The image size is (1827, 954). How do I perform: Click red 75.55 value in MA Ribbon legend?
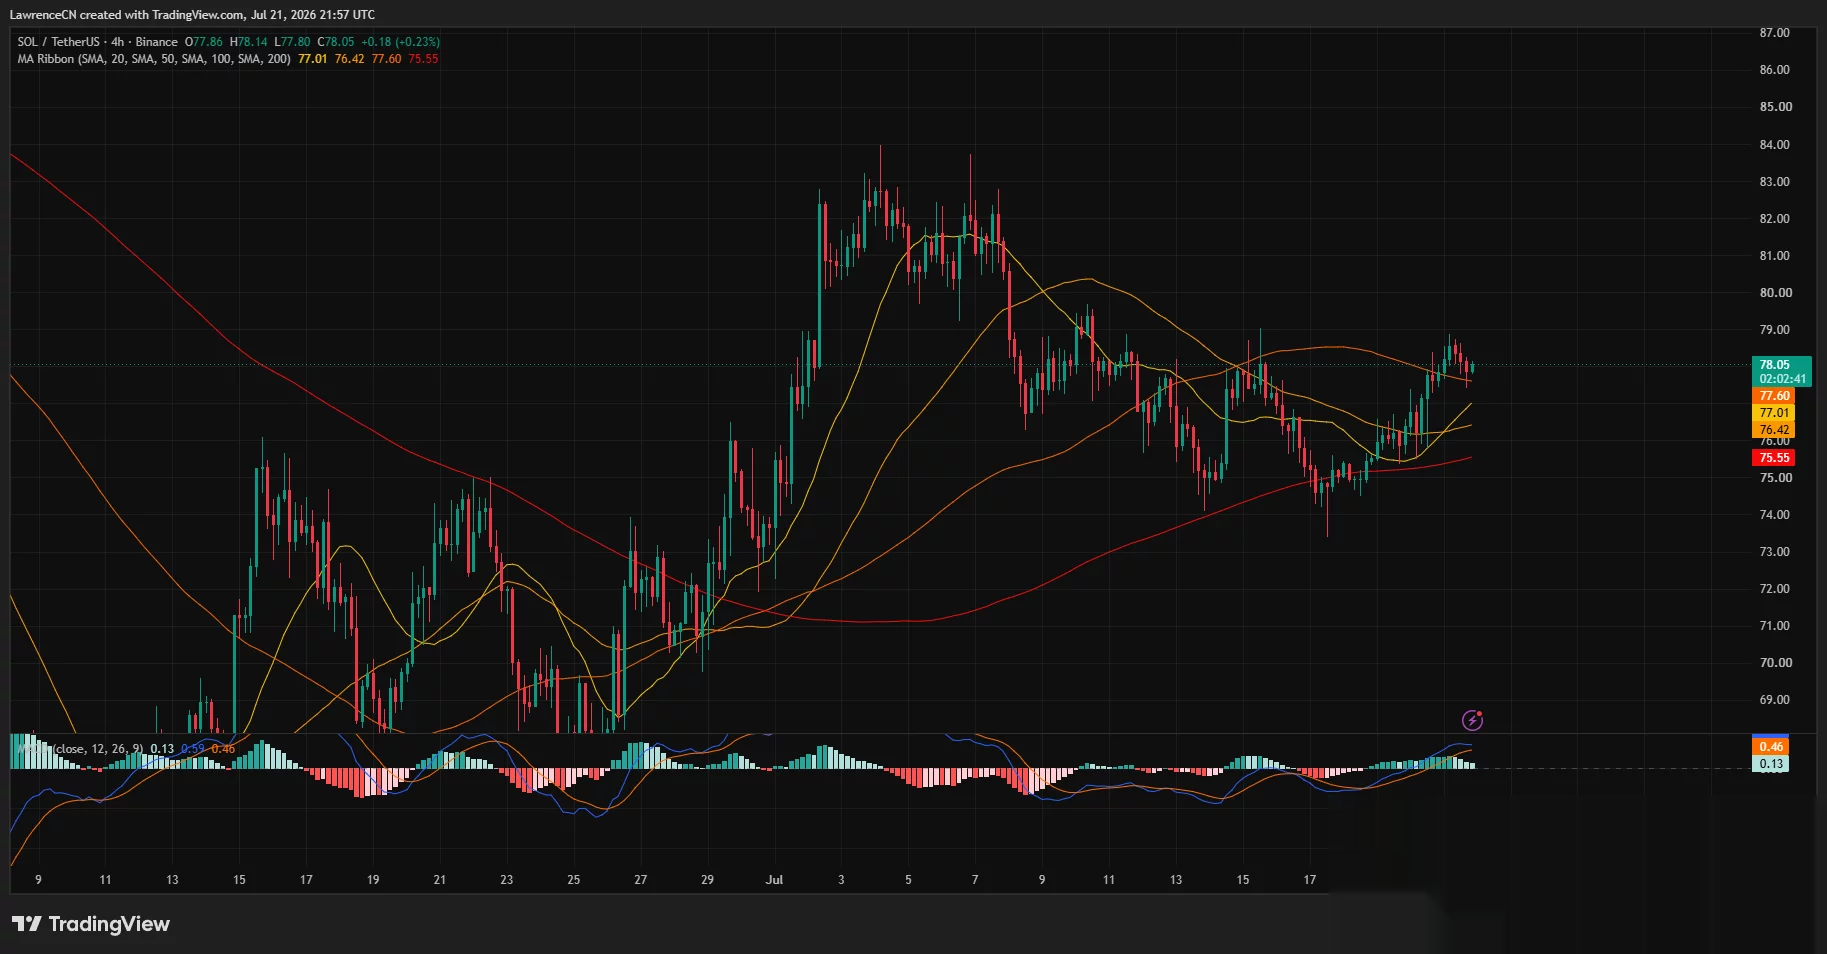pyautogui.click(x=423, y=59)
